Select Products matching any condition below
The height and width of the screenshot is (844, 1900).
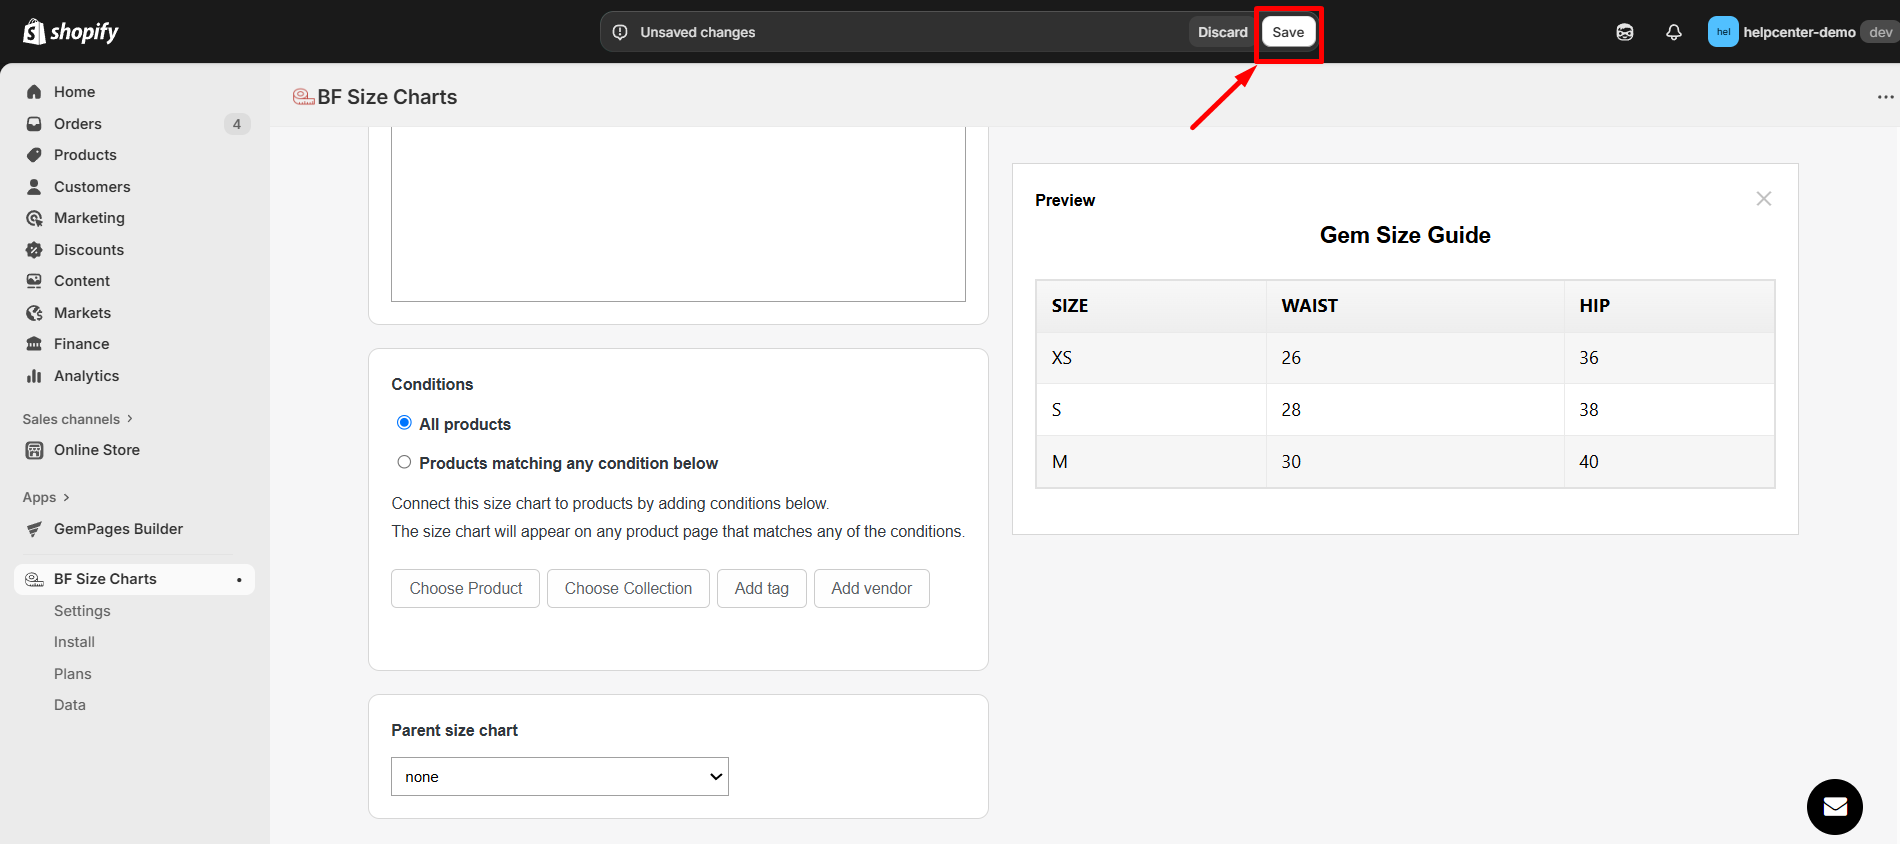click(x=404, y=462)
